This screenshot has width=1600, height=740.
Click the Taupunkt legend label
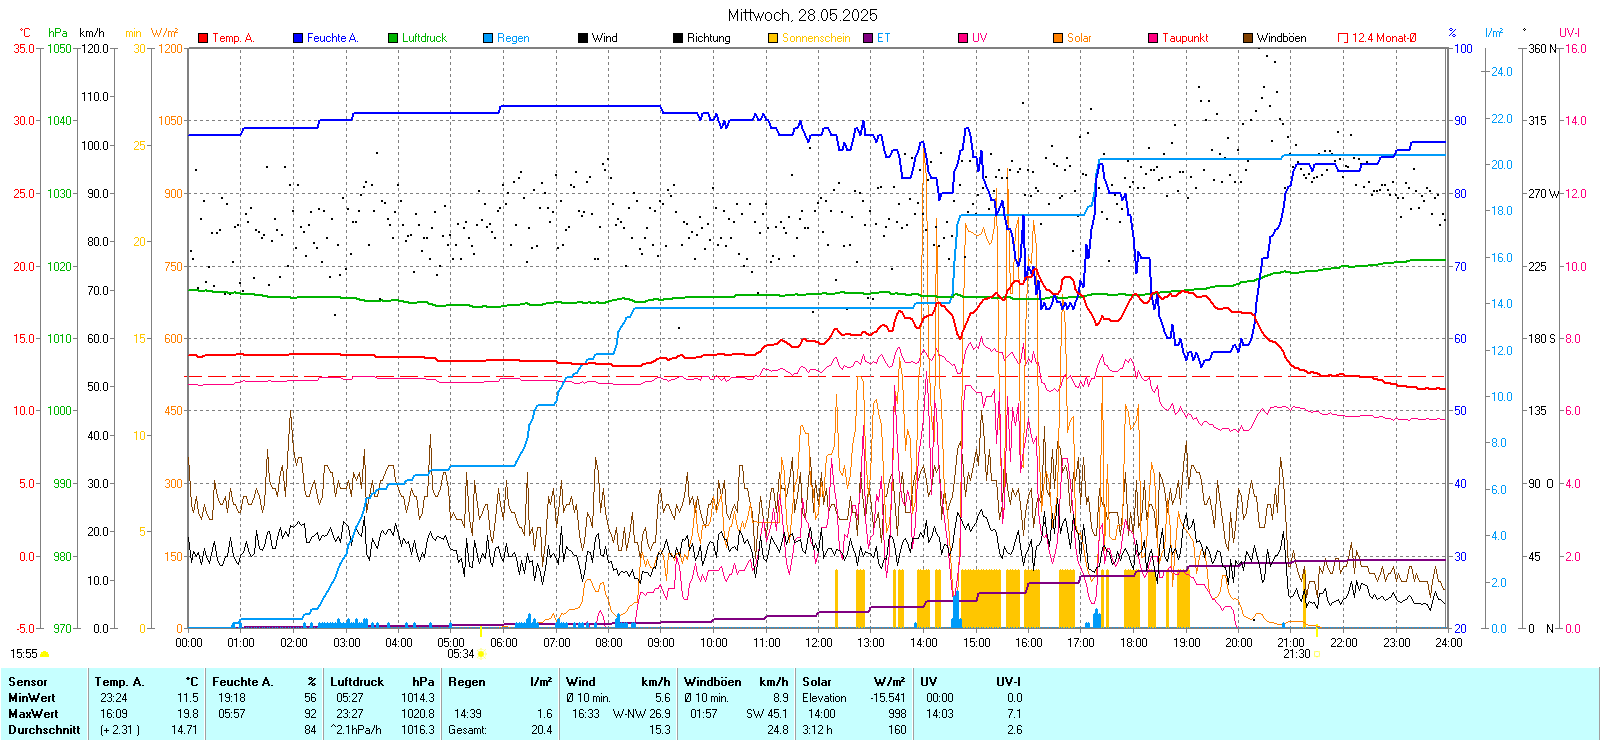1185,38
